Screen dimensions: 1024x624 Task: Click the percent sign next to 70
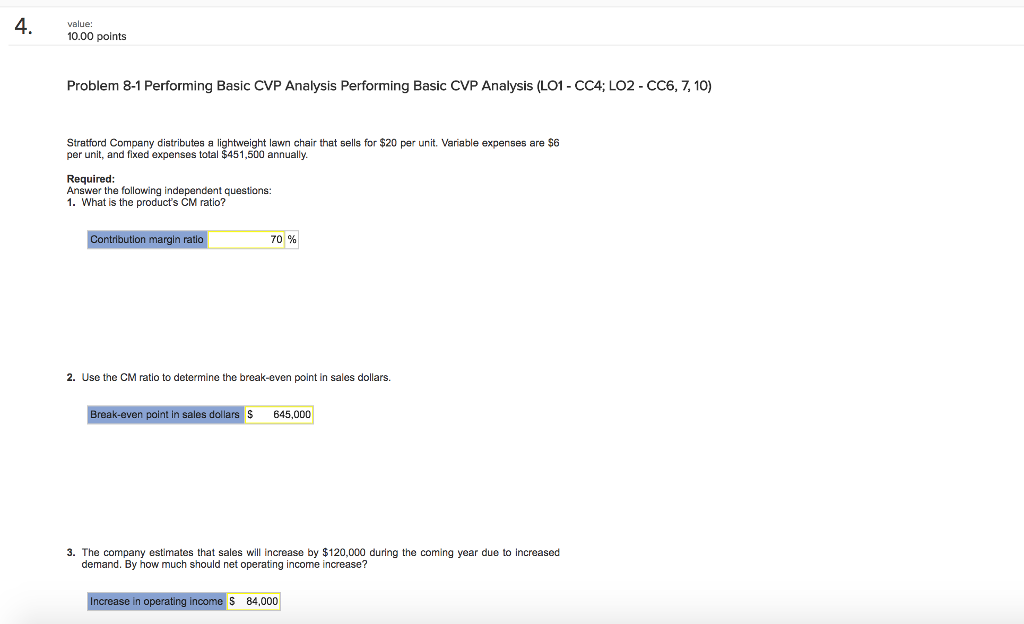[288, 239]
